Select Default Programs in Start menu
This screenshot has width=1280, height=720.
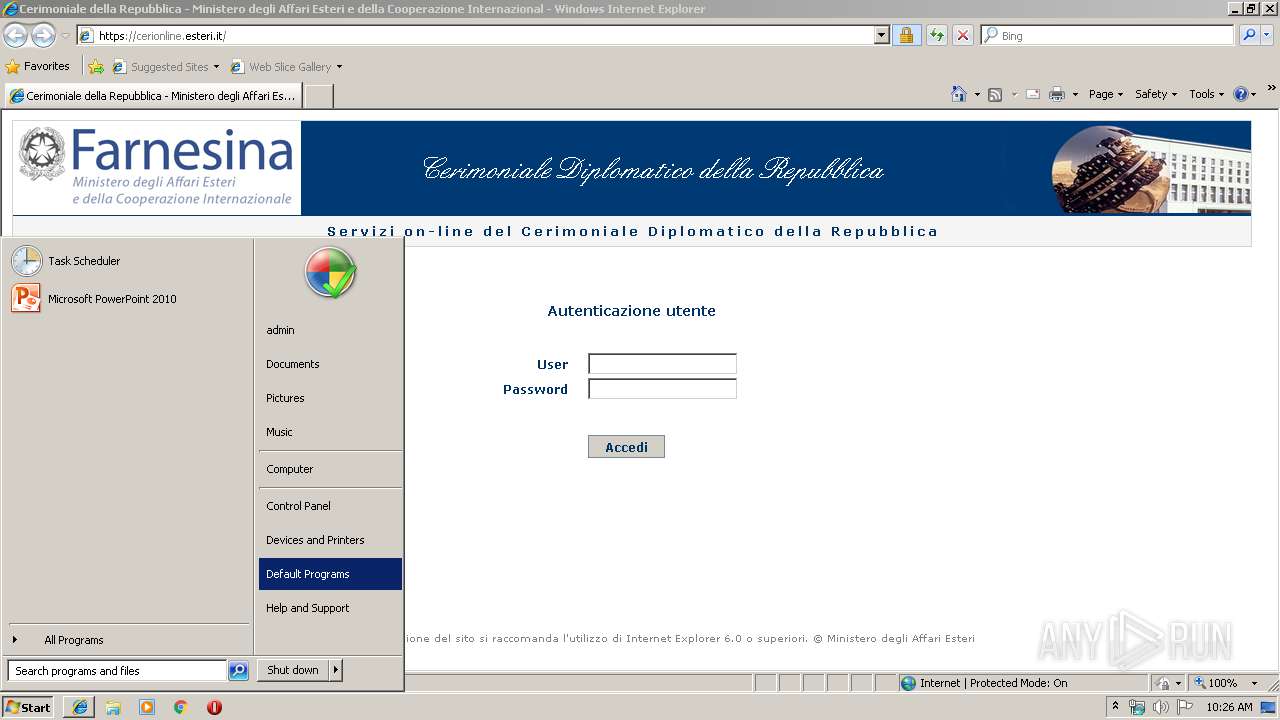[x=330, y=574]
